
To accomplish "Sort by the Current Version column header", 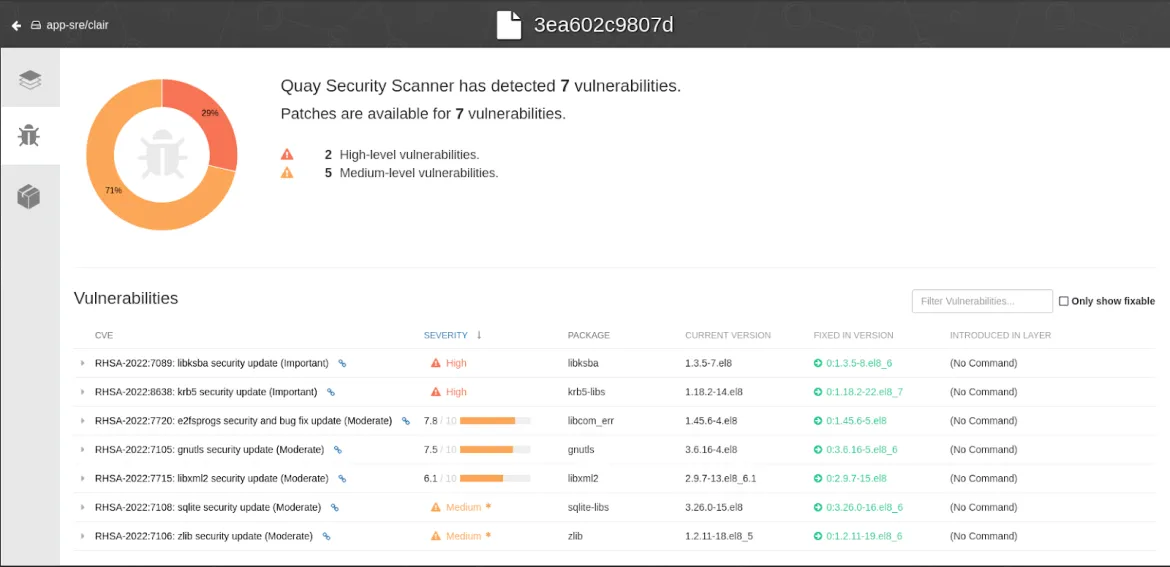I will (727, 335).
